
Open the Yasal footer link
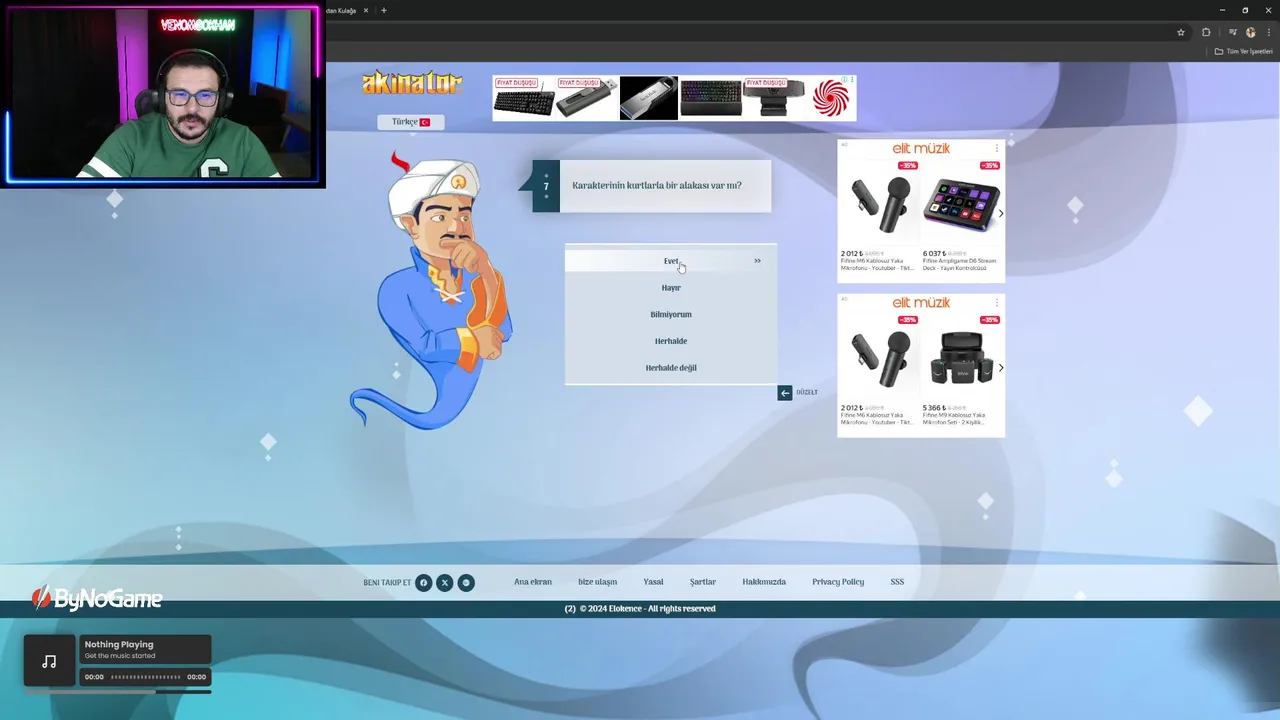click(x=653, y=582)
